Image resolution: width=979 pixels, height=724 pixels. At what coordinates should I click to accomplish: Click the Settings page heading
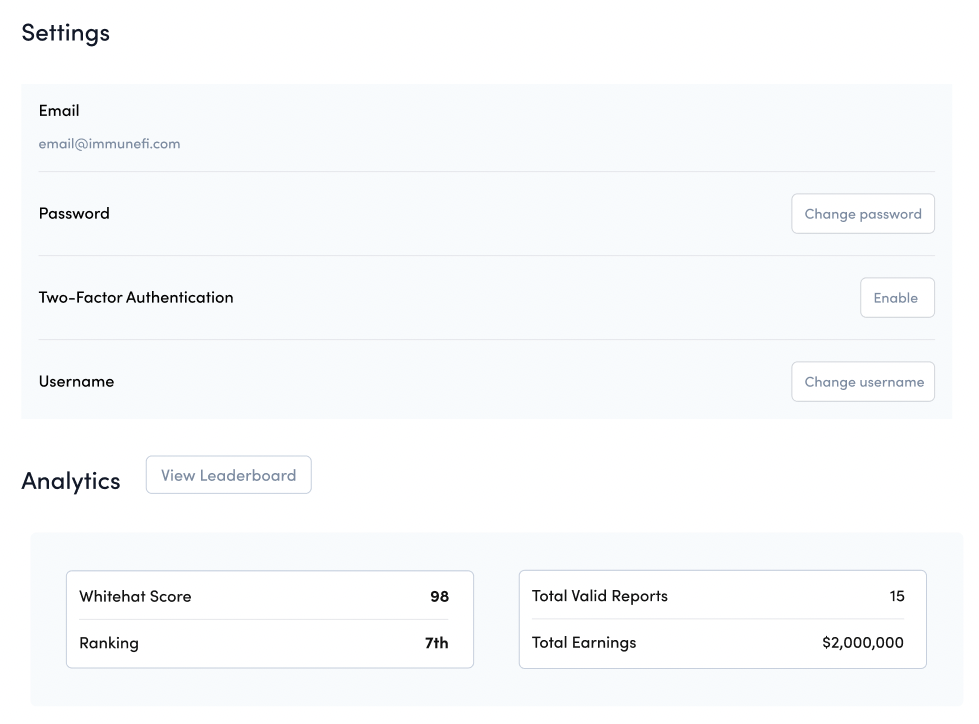point(65,32)
